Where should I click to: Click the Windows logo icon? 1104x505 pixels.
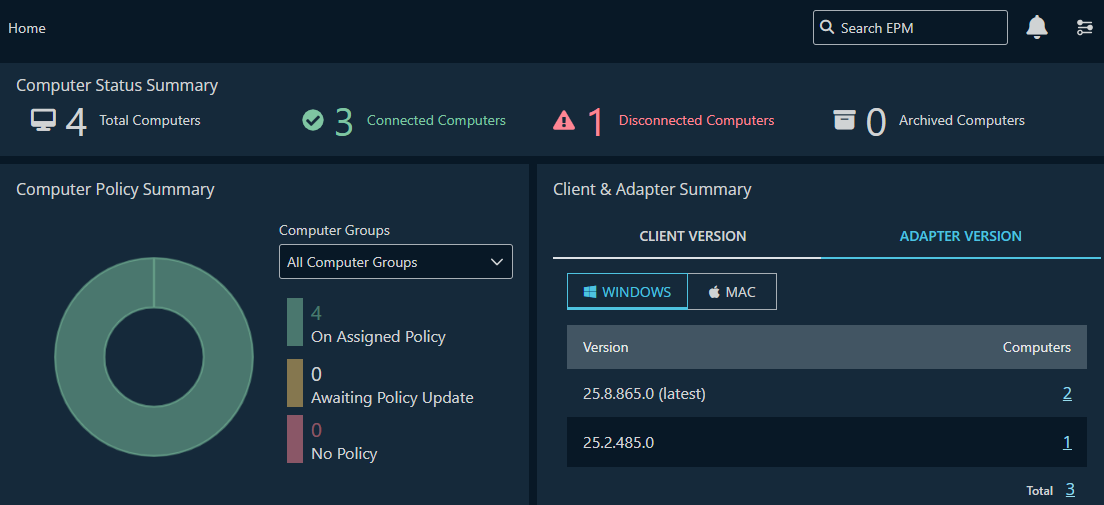pyautogui.click(x=590, y=292)
